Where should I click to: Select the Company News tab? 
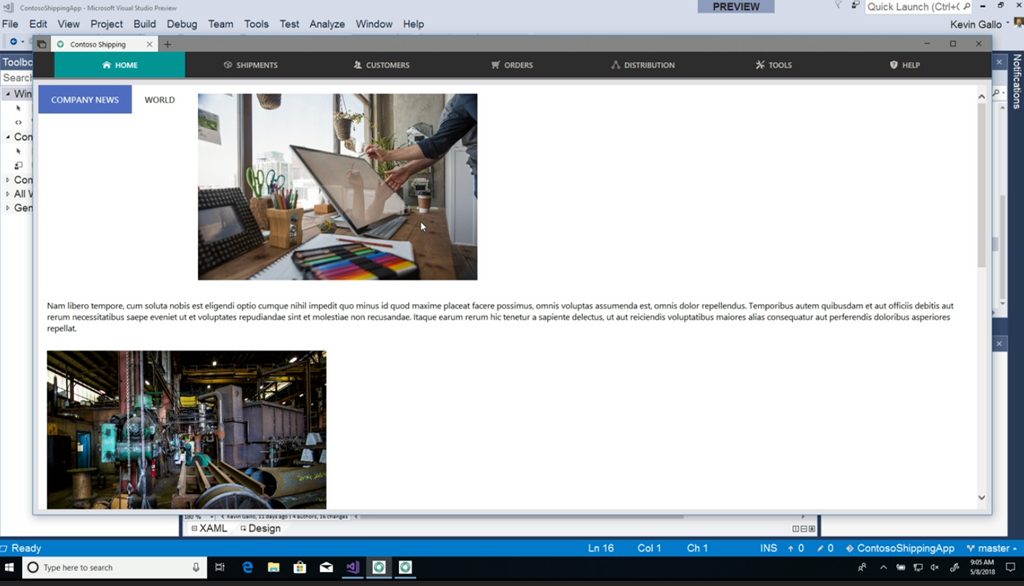click(x=85, y=100)
